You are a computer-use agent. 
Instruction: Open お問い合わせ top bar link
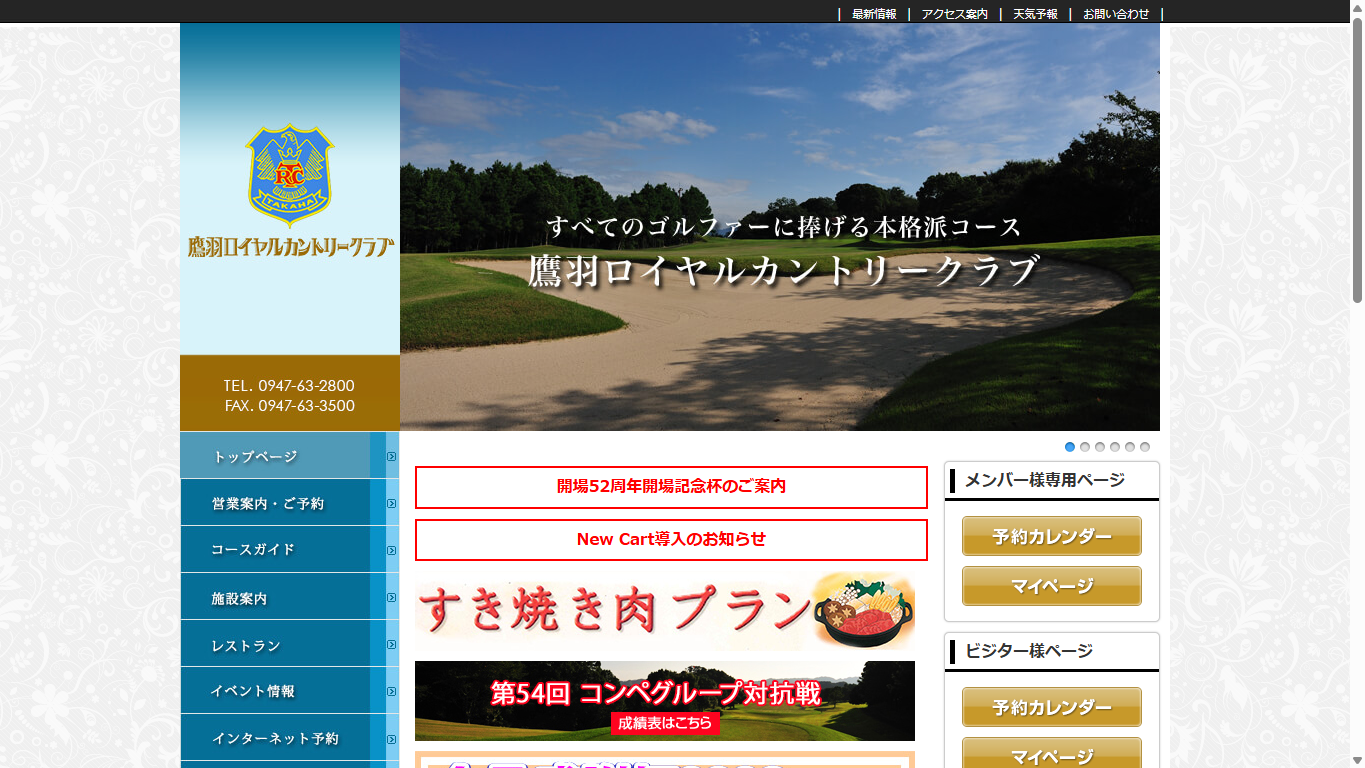(x=1116, y=14)
